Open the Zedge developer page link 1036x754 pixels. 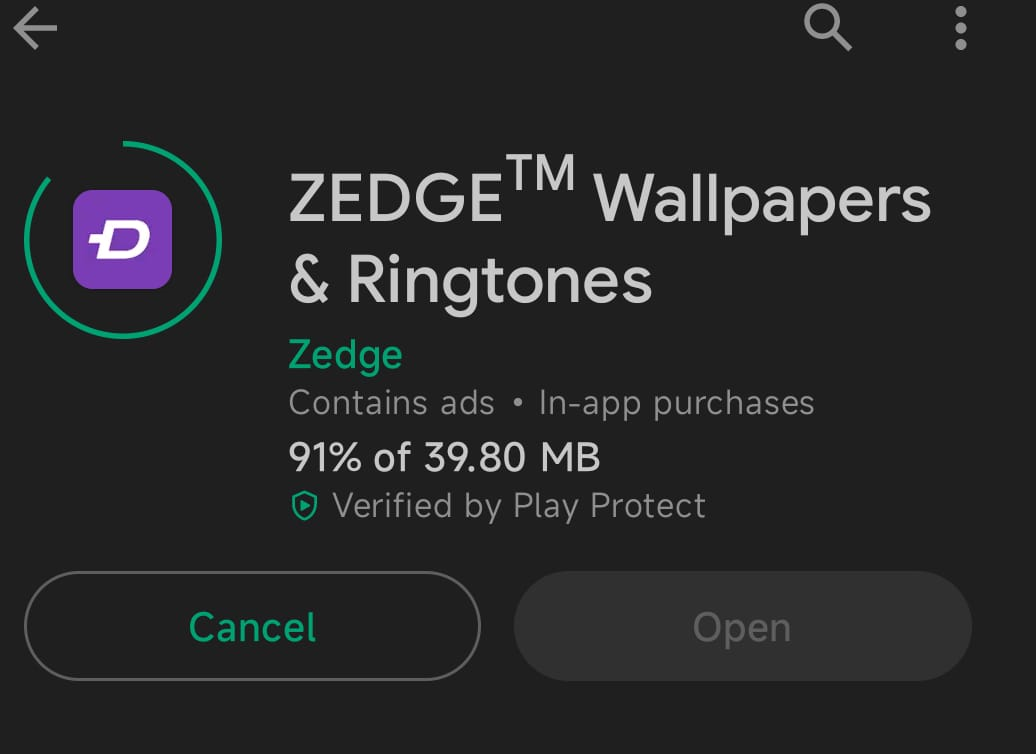pyautogui.click(x=345, y=355)
